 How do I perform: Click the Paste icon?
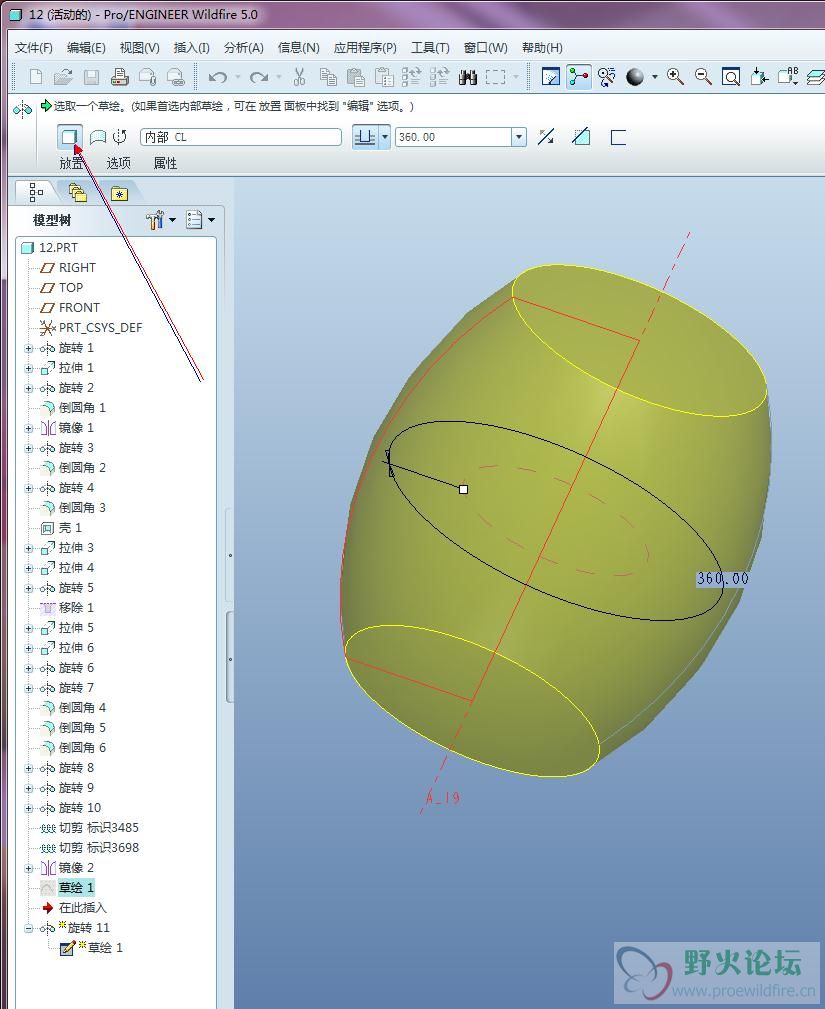356,77
